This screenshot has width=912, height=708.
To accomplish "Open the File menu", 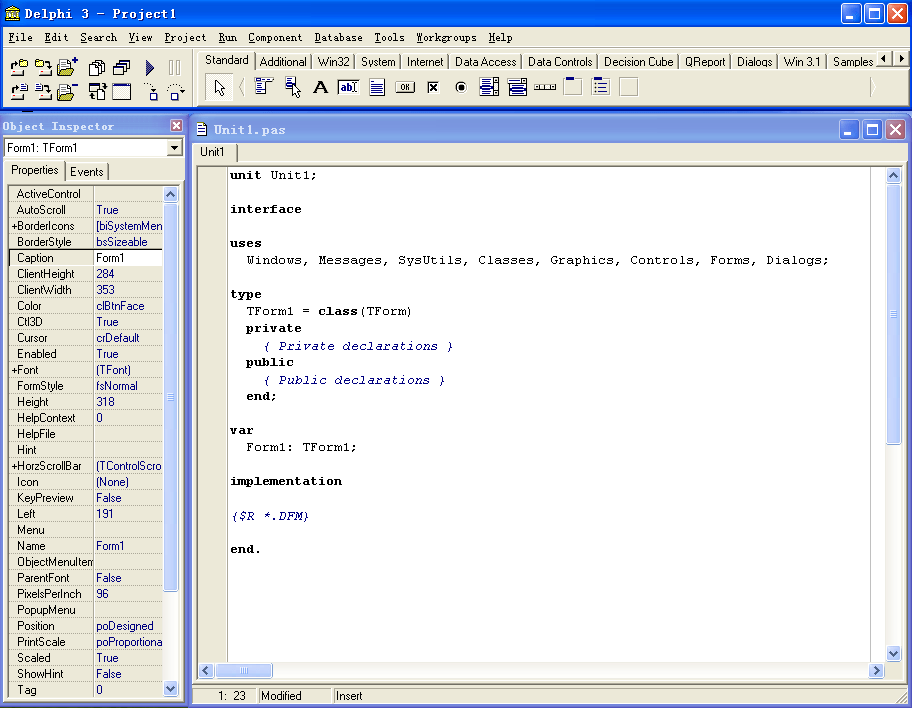I will coord(20,37).
